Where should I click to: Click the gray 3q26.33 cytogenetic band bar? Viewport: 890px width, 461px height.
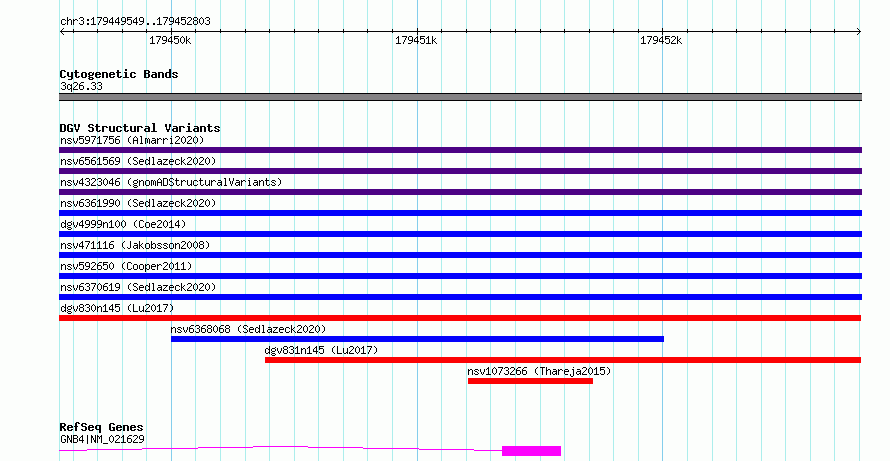[460, 97]
